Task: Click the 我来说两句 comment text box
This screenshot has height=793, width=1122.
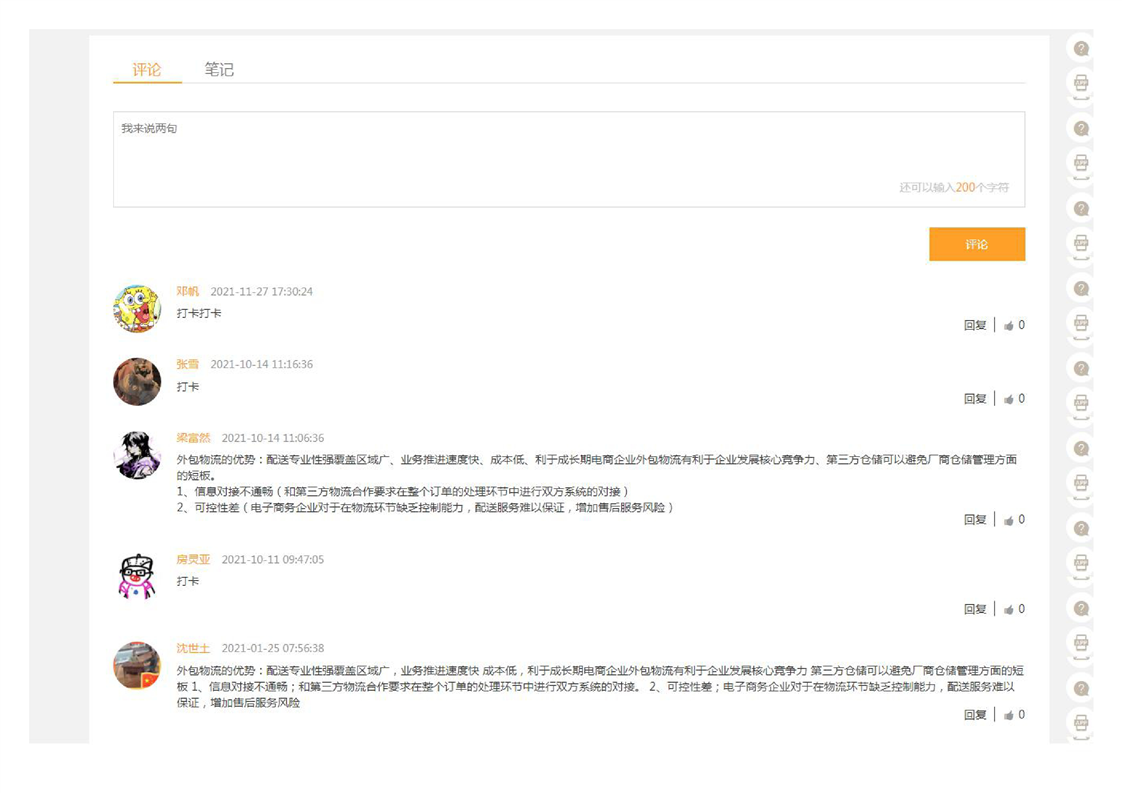Action: [x=568, y=159]
